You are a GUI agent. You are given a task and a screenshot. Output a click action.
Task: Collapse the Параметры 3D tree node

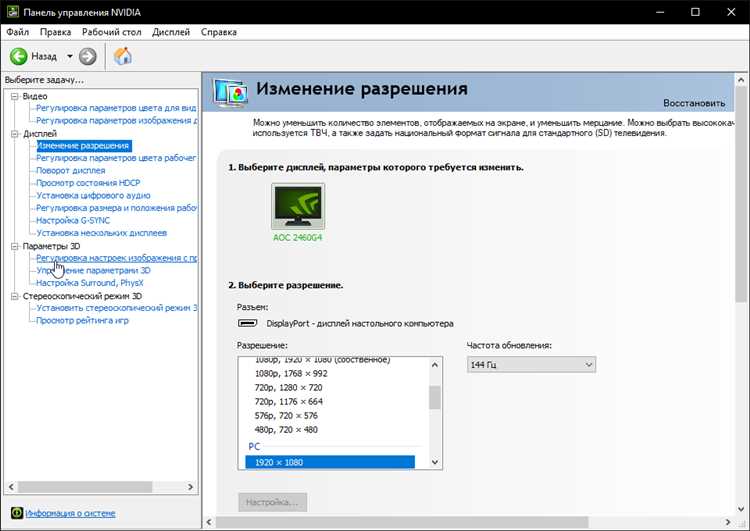(14, 246)
